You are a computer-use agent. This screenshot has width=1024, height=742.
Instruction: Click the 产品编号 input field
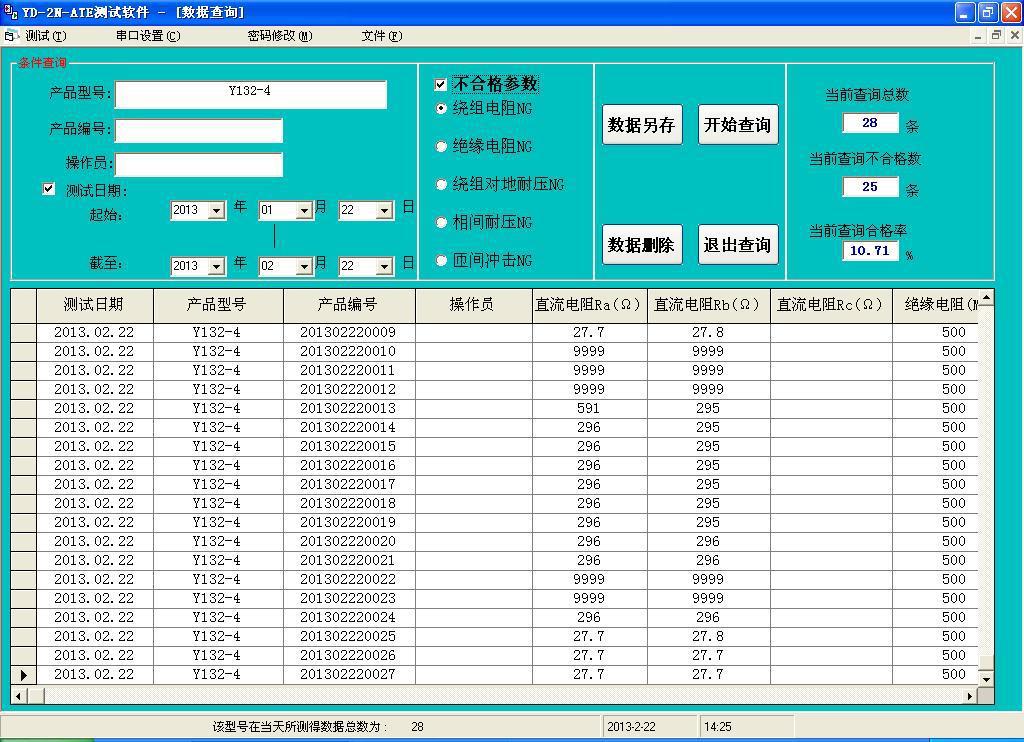pos(199,130)
